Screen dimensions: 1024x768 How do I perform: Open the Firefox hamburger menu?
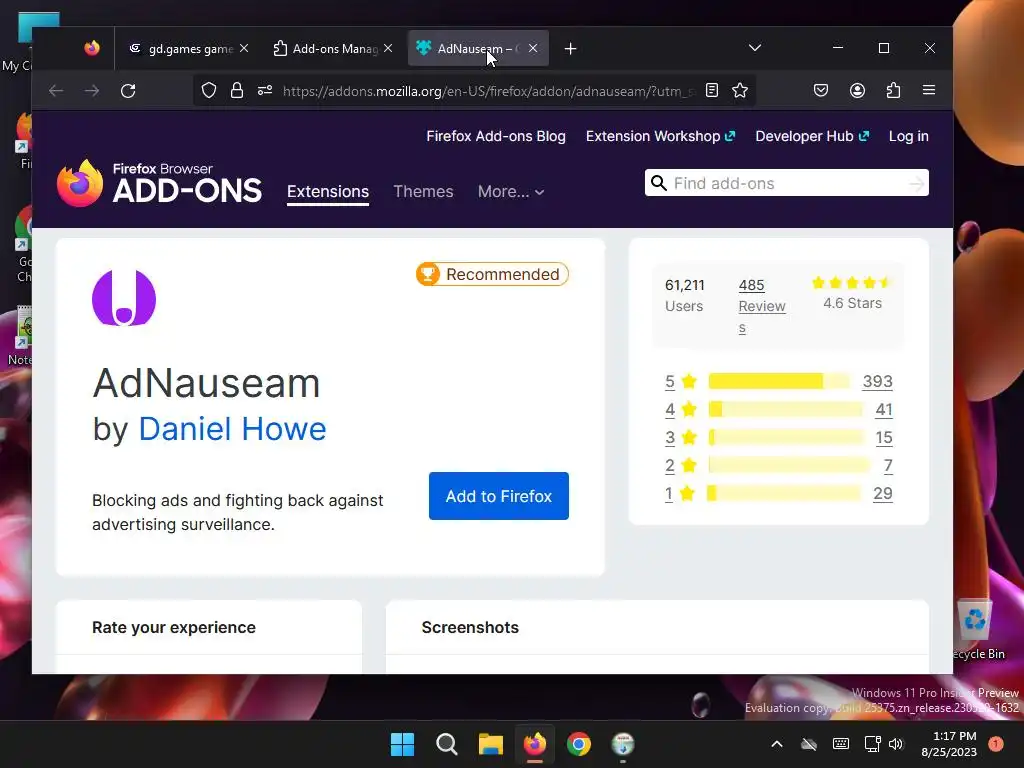point(929,90)
